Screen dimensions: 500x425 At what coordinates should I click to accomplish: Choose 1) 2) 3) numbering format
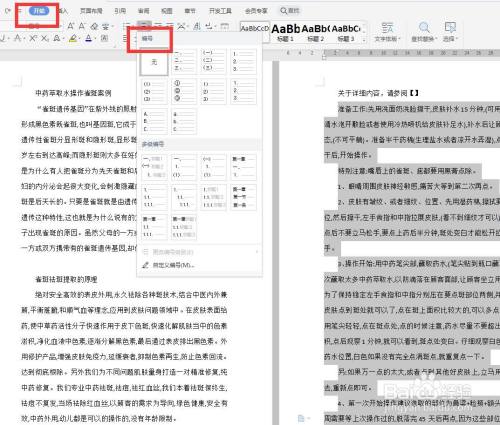[x=213, y=92]
